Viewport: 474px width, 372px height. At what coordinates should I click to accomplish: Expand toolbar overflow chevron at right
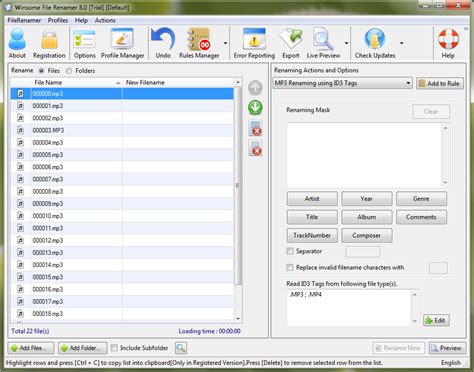pos(466,29)
